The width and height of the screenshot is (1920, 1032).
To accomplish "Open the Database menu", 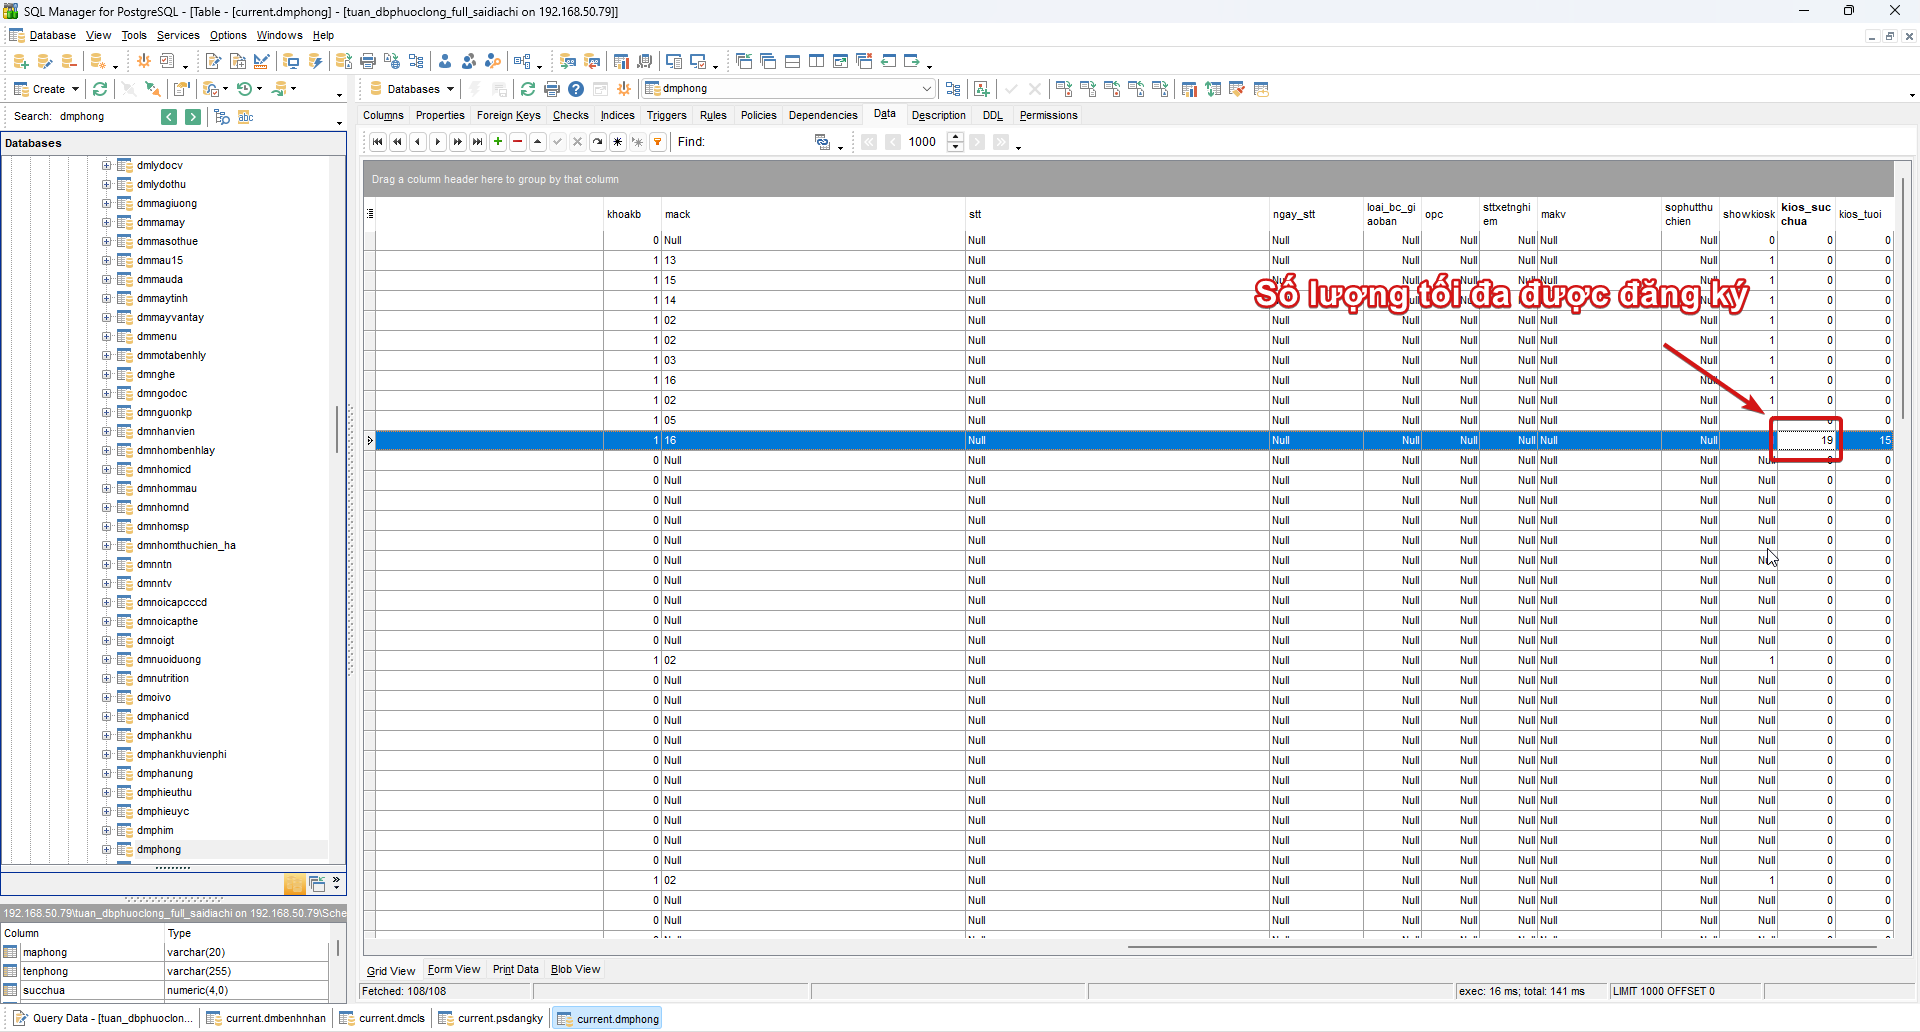I will click(53, 36).
